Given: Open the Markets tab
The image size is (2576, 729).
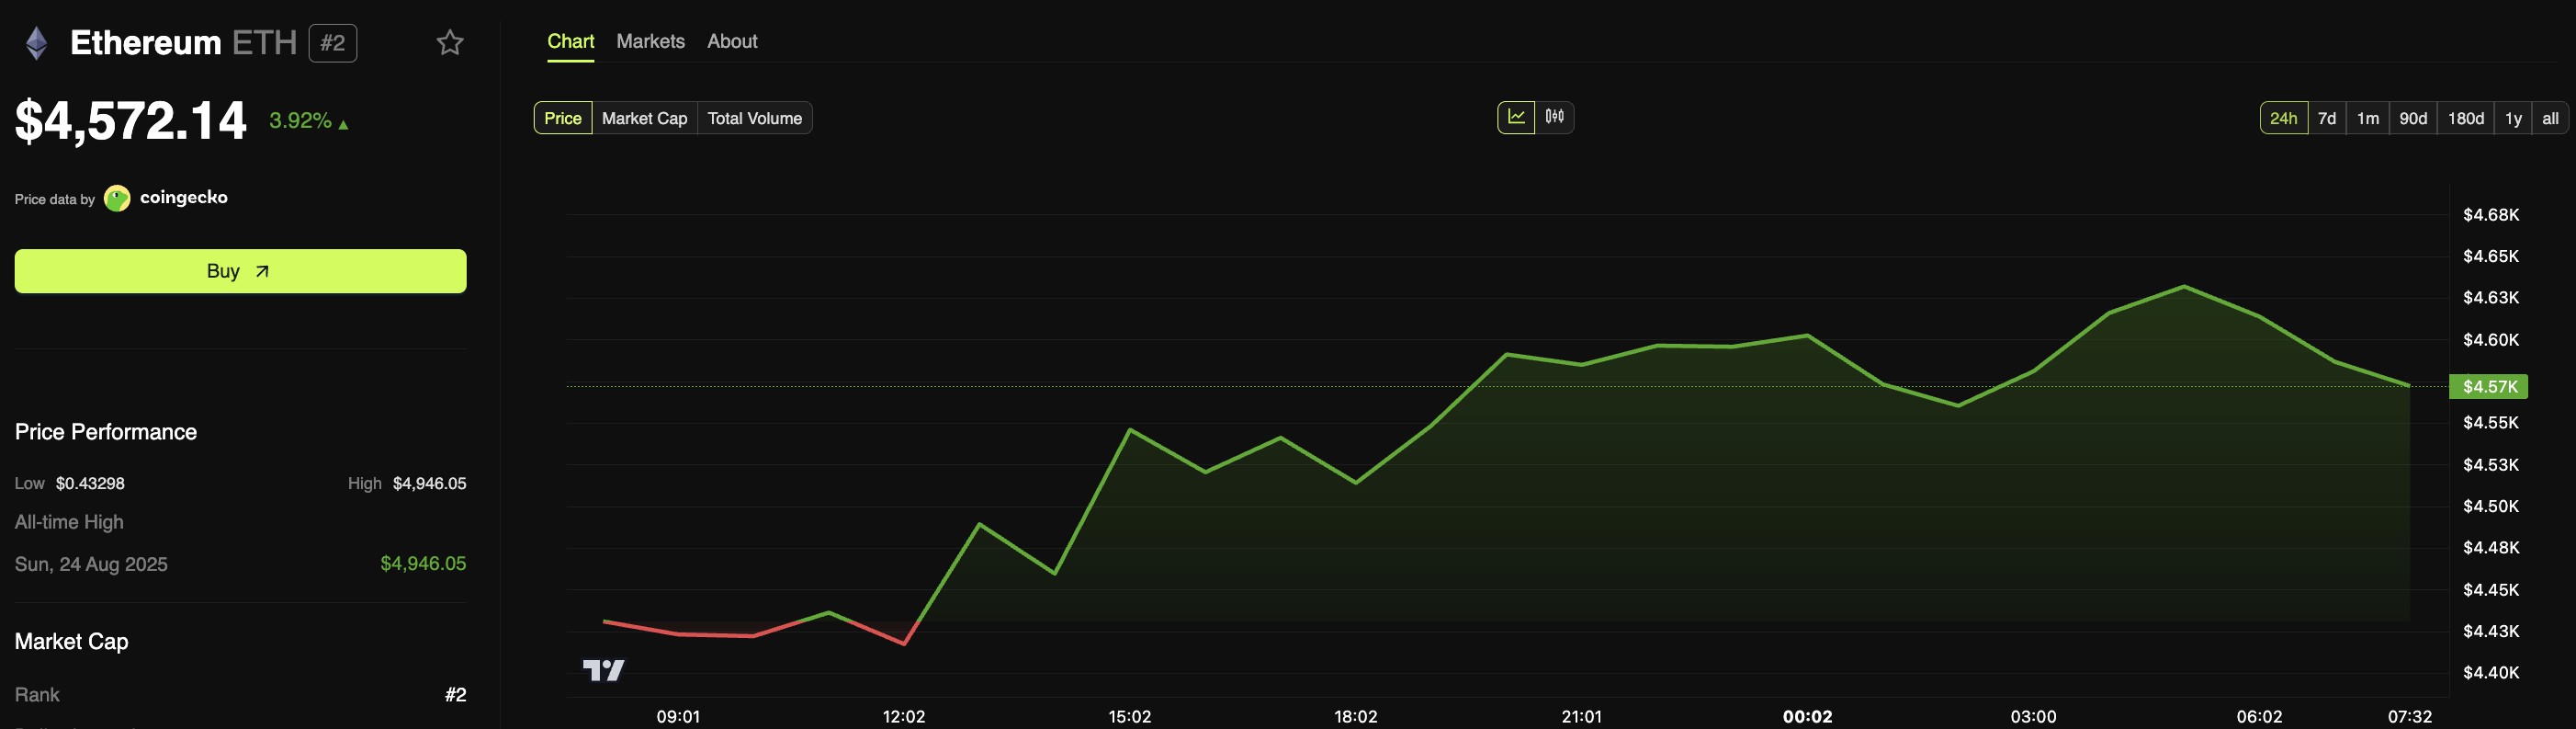Looking at the screenshot, I should click(650, 41).
